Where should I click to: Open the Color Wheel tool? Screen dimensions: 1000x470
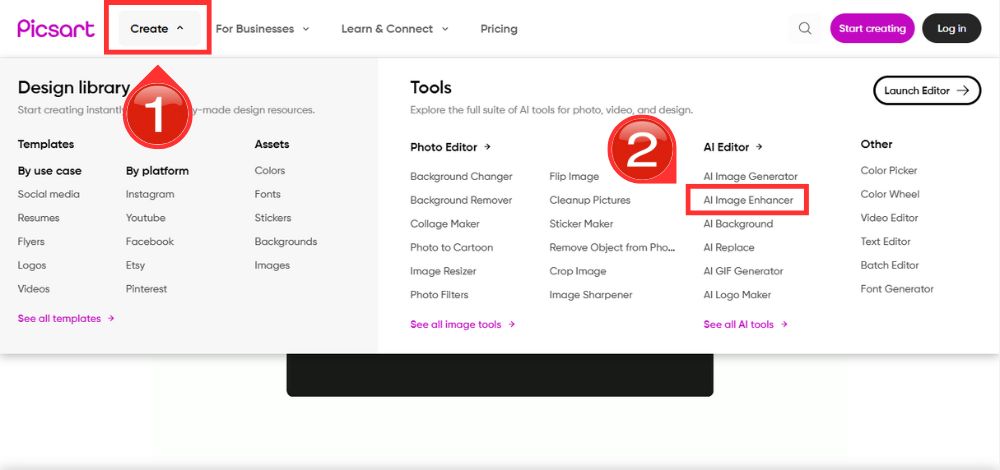click(890, 194)
